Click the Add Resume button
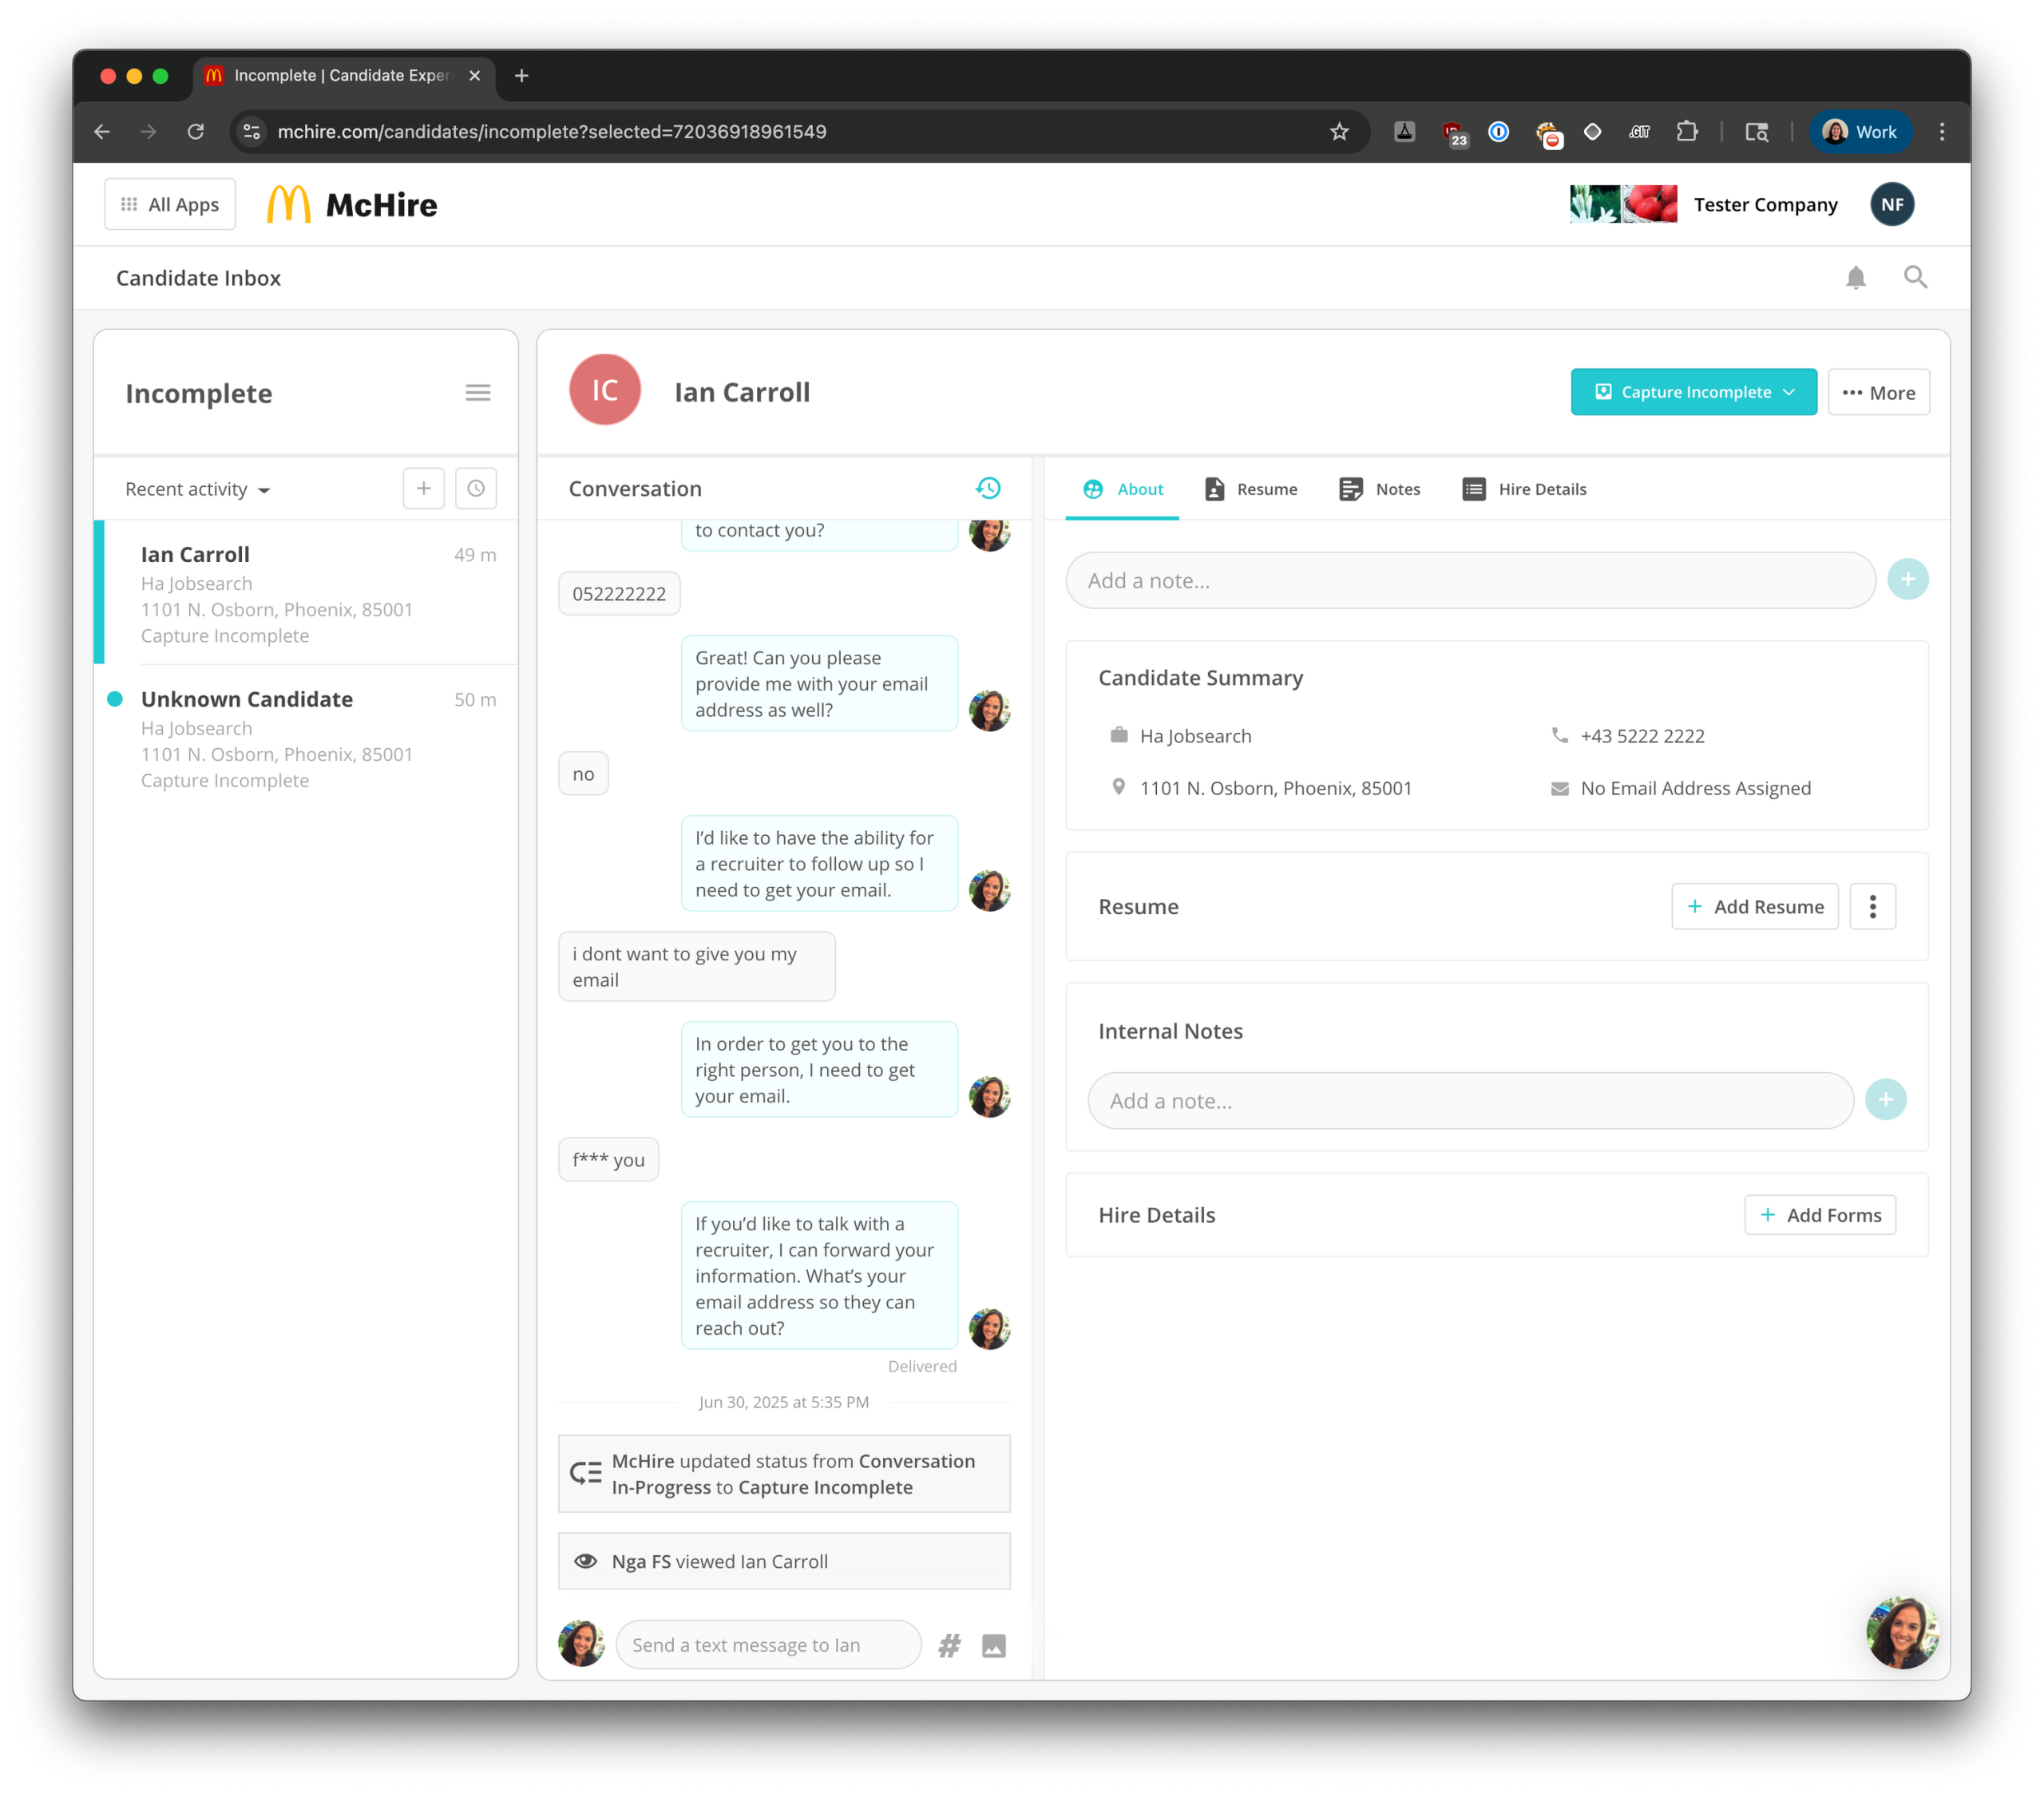The image size is (2044, 1797). click(x=1755, y=906)
